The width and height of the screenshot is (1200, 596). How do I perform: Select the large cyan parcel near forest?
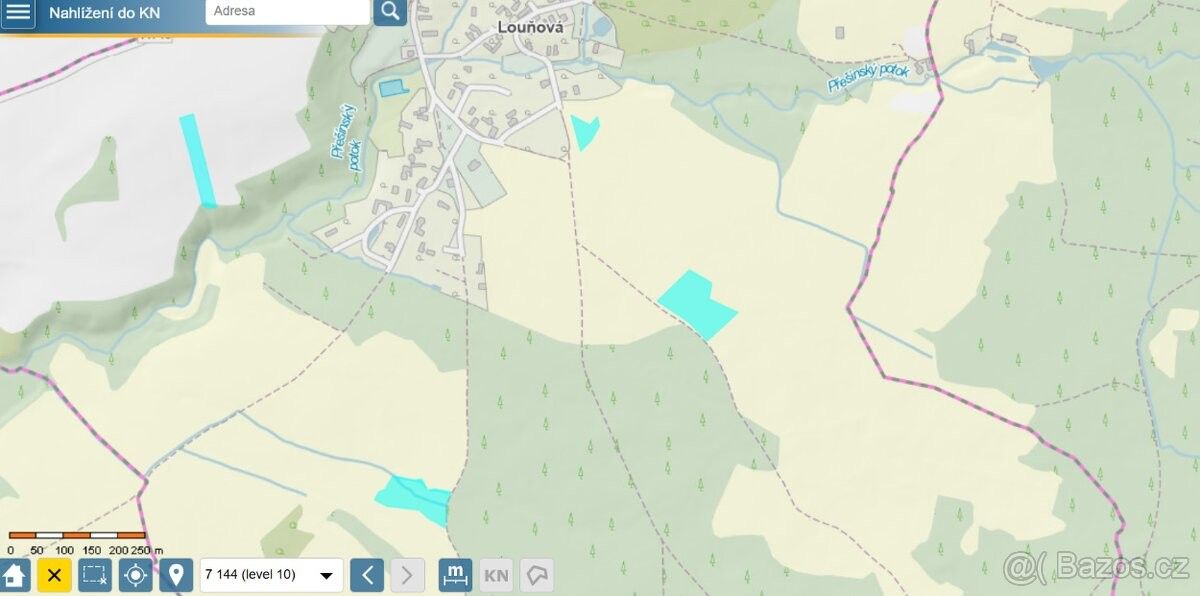click(697, 304)
